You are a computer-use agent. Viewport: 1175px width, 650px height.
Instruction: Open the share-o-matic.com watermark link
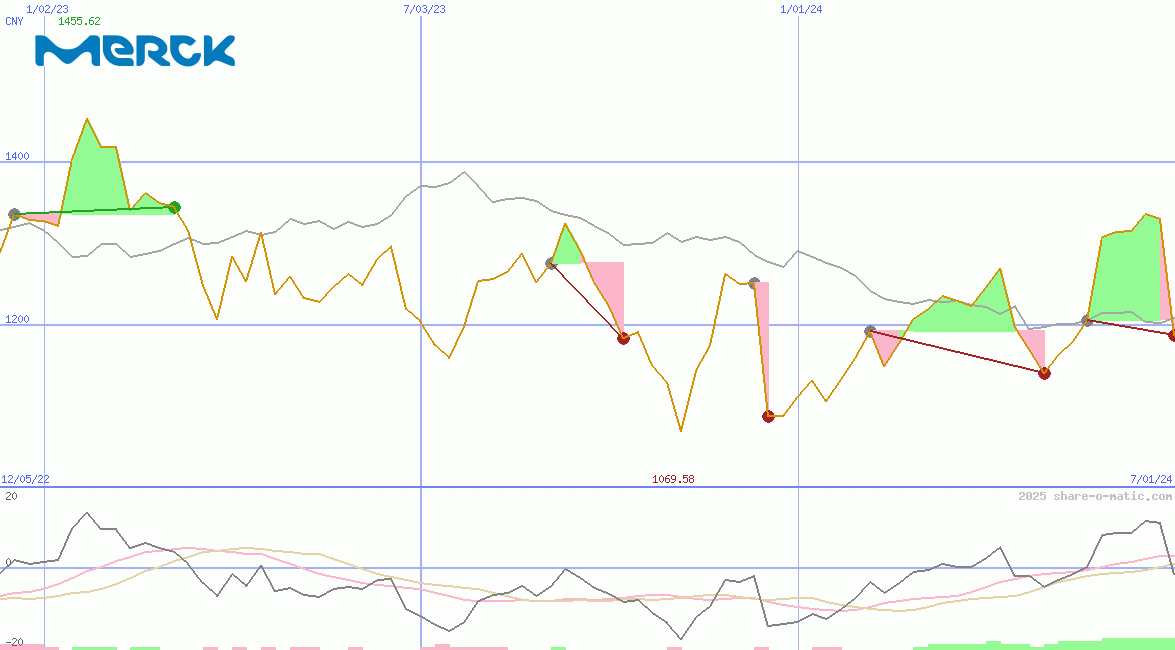(x=1094, y=496)
